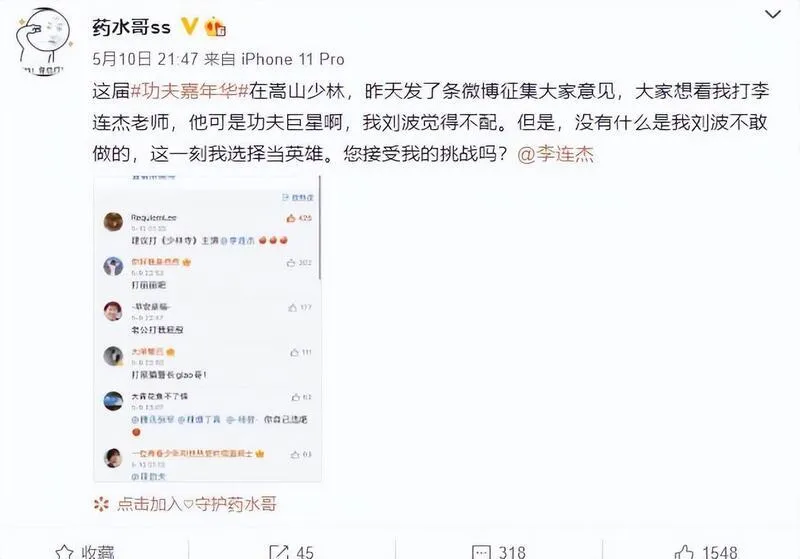This screenshot has height=559, width=800.
Task: Click the 318 comment count
Action: pos(512,552)
